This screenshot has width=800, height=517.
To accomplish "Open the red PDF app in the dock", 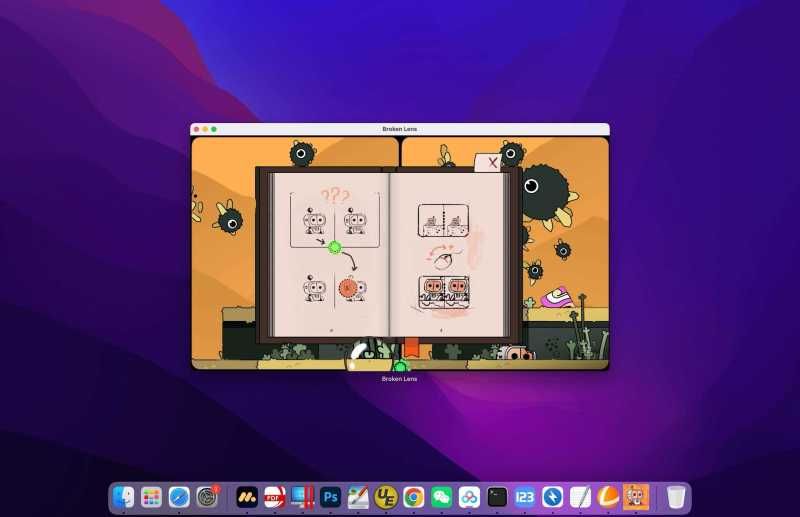I will [x=275, y=497].
